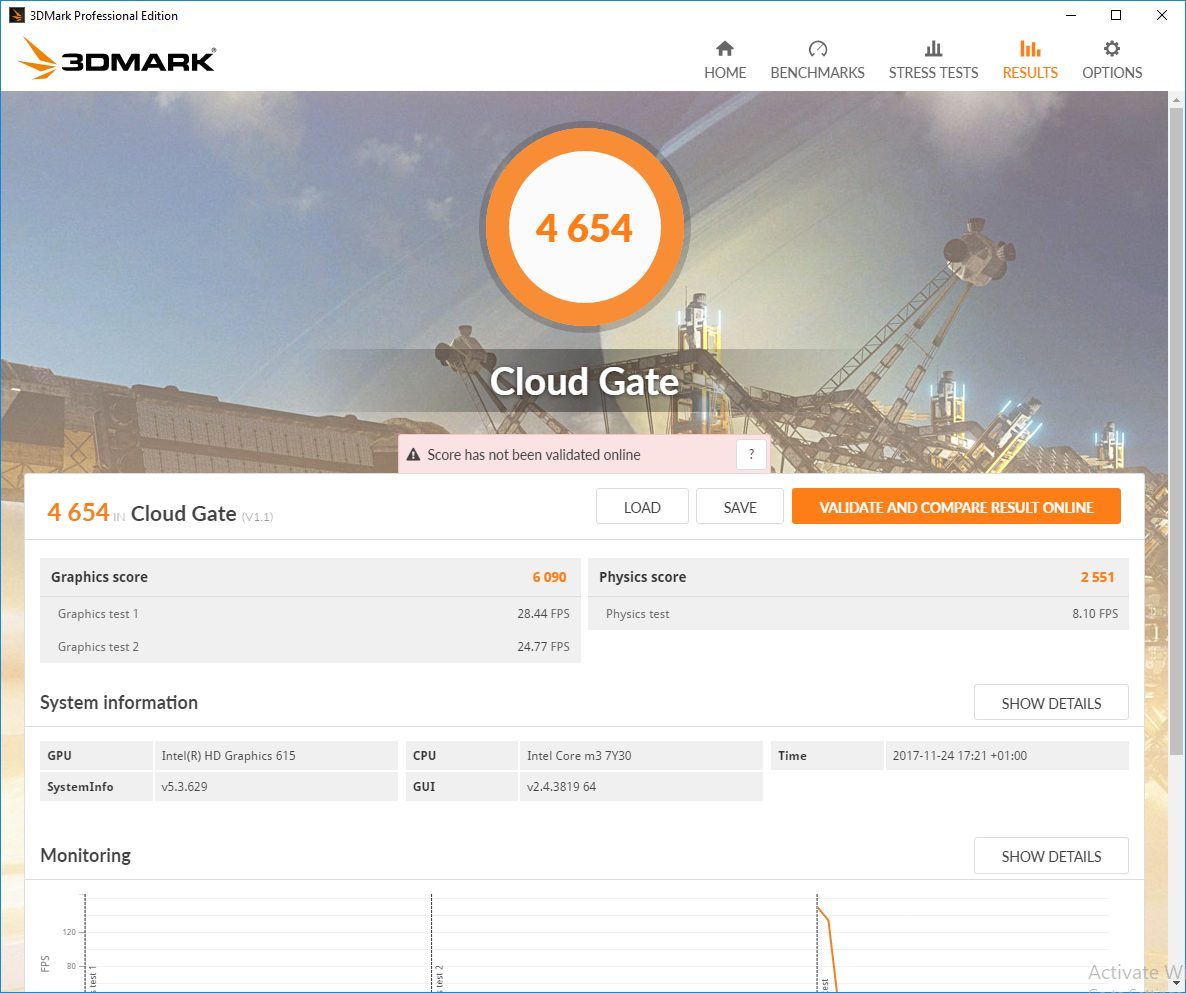This screenshot has height=993, width=1186.
Task: Validate and compare result online
Action: tap(956, 507)
